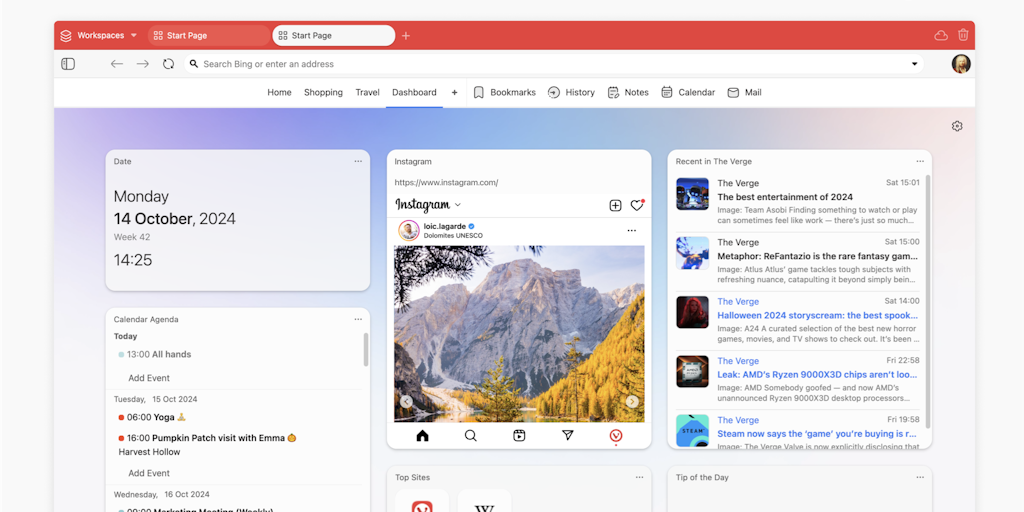Go to Instagram home feed icon
Image resolution: width=1024 pixels, height=512 pixels.
click(423, 436)
